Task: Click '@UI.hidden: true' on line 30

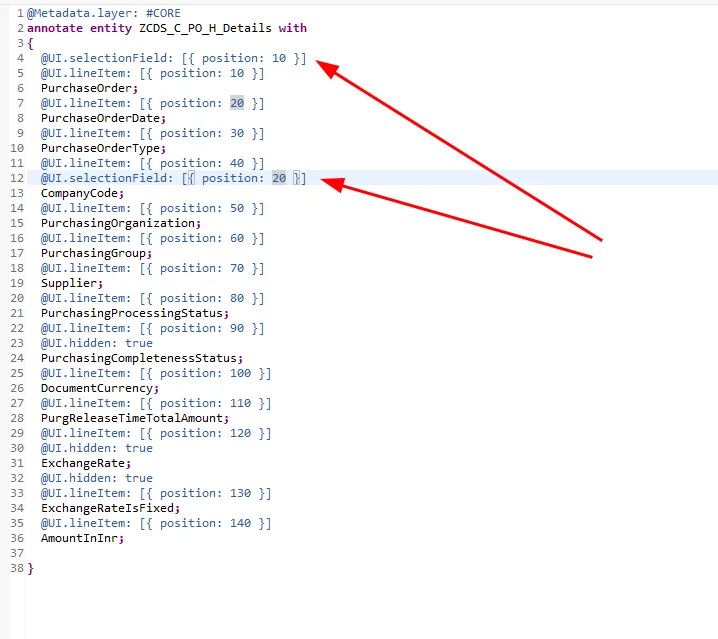Action: pos(97,448)
